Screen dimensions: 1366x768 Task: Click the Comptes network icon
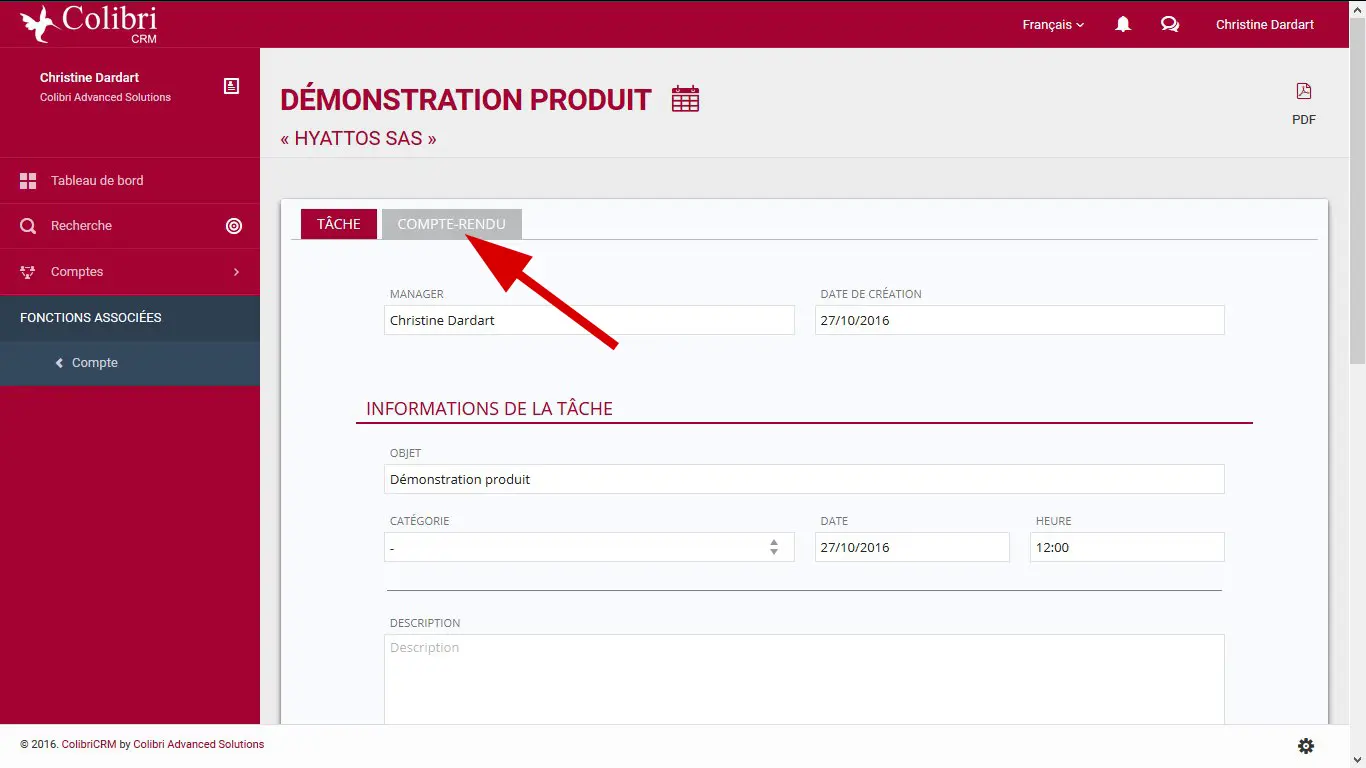[x=28, y=272]
